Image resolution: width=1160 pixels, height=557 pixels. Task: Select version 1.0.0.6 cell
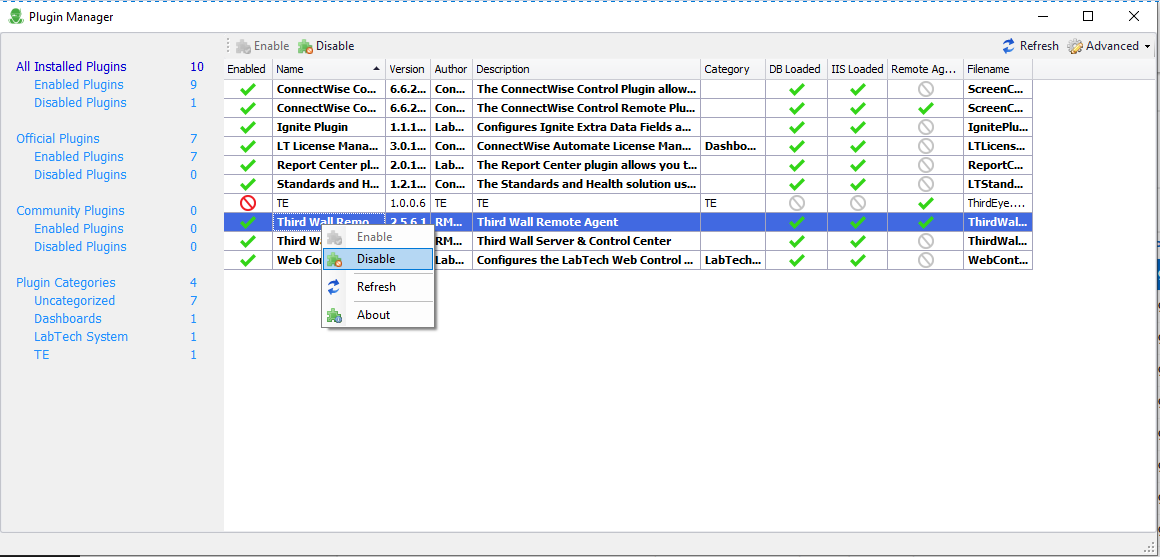coord(408,203)
